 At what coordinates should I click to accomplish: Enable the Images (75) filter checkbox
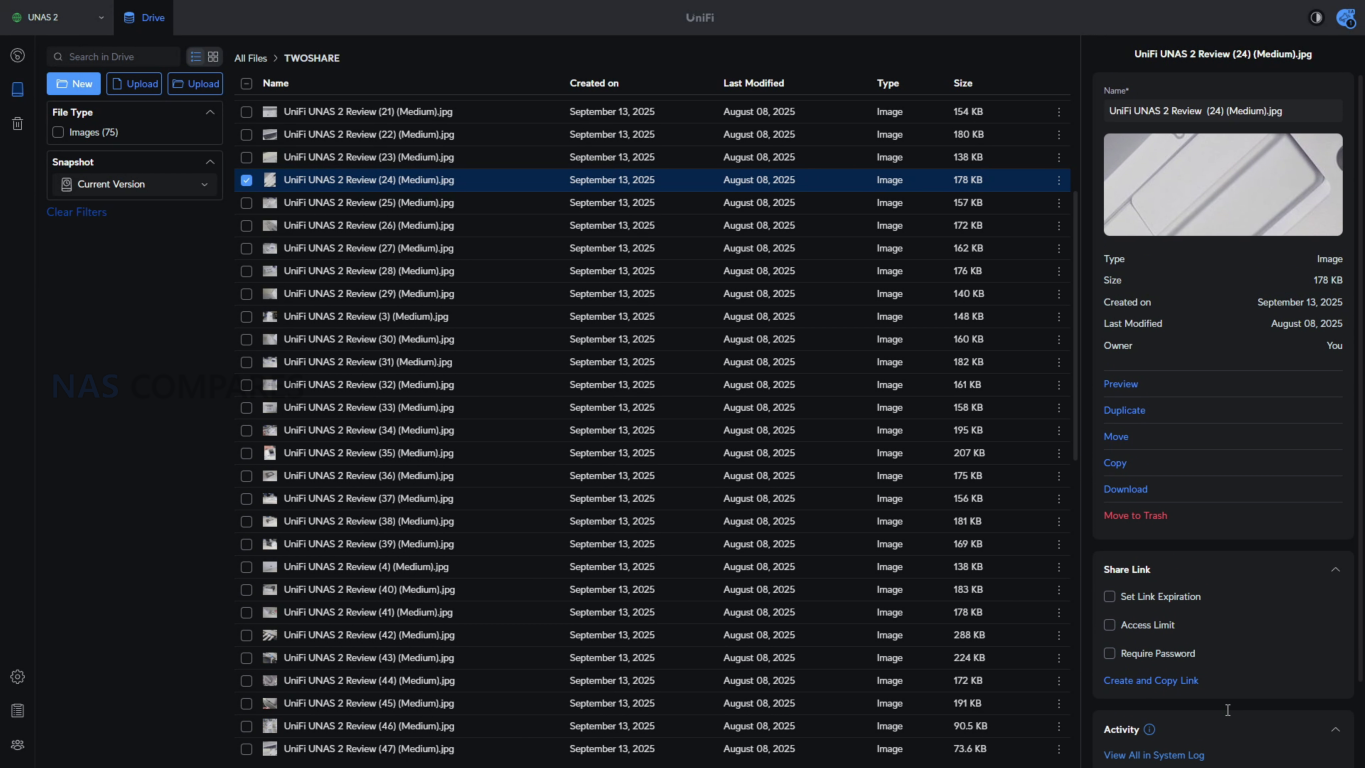coord(58,132)
